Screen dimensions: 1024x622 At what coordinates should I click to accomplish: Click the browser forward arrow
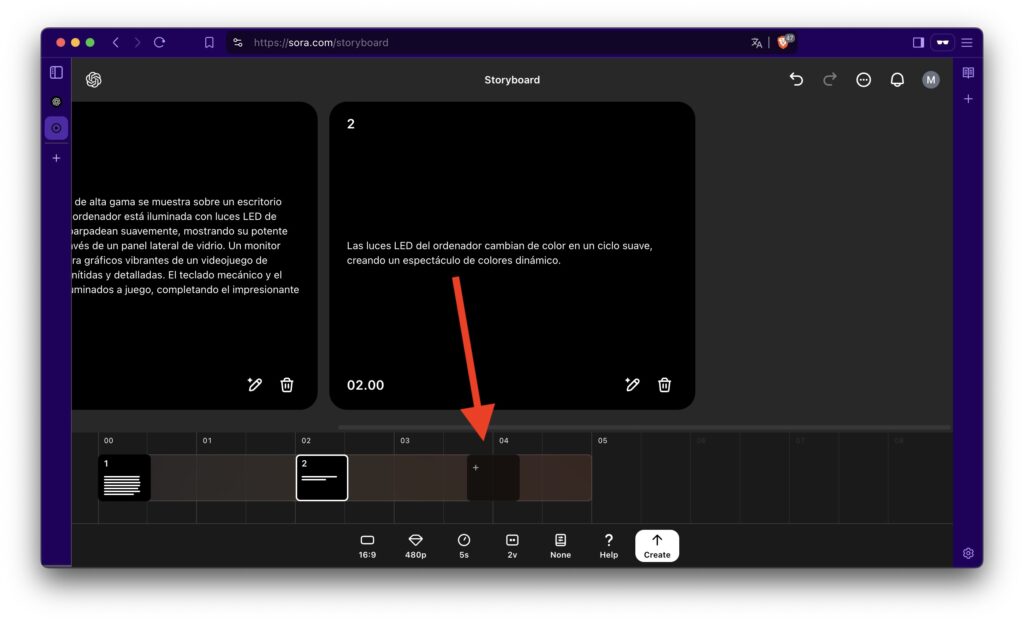point(137,42)
